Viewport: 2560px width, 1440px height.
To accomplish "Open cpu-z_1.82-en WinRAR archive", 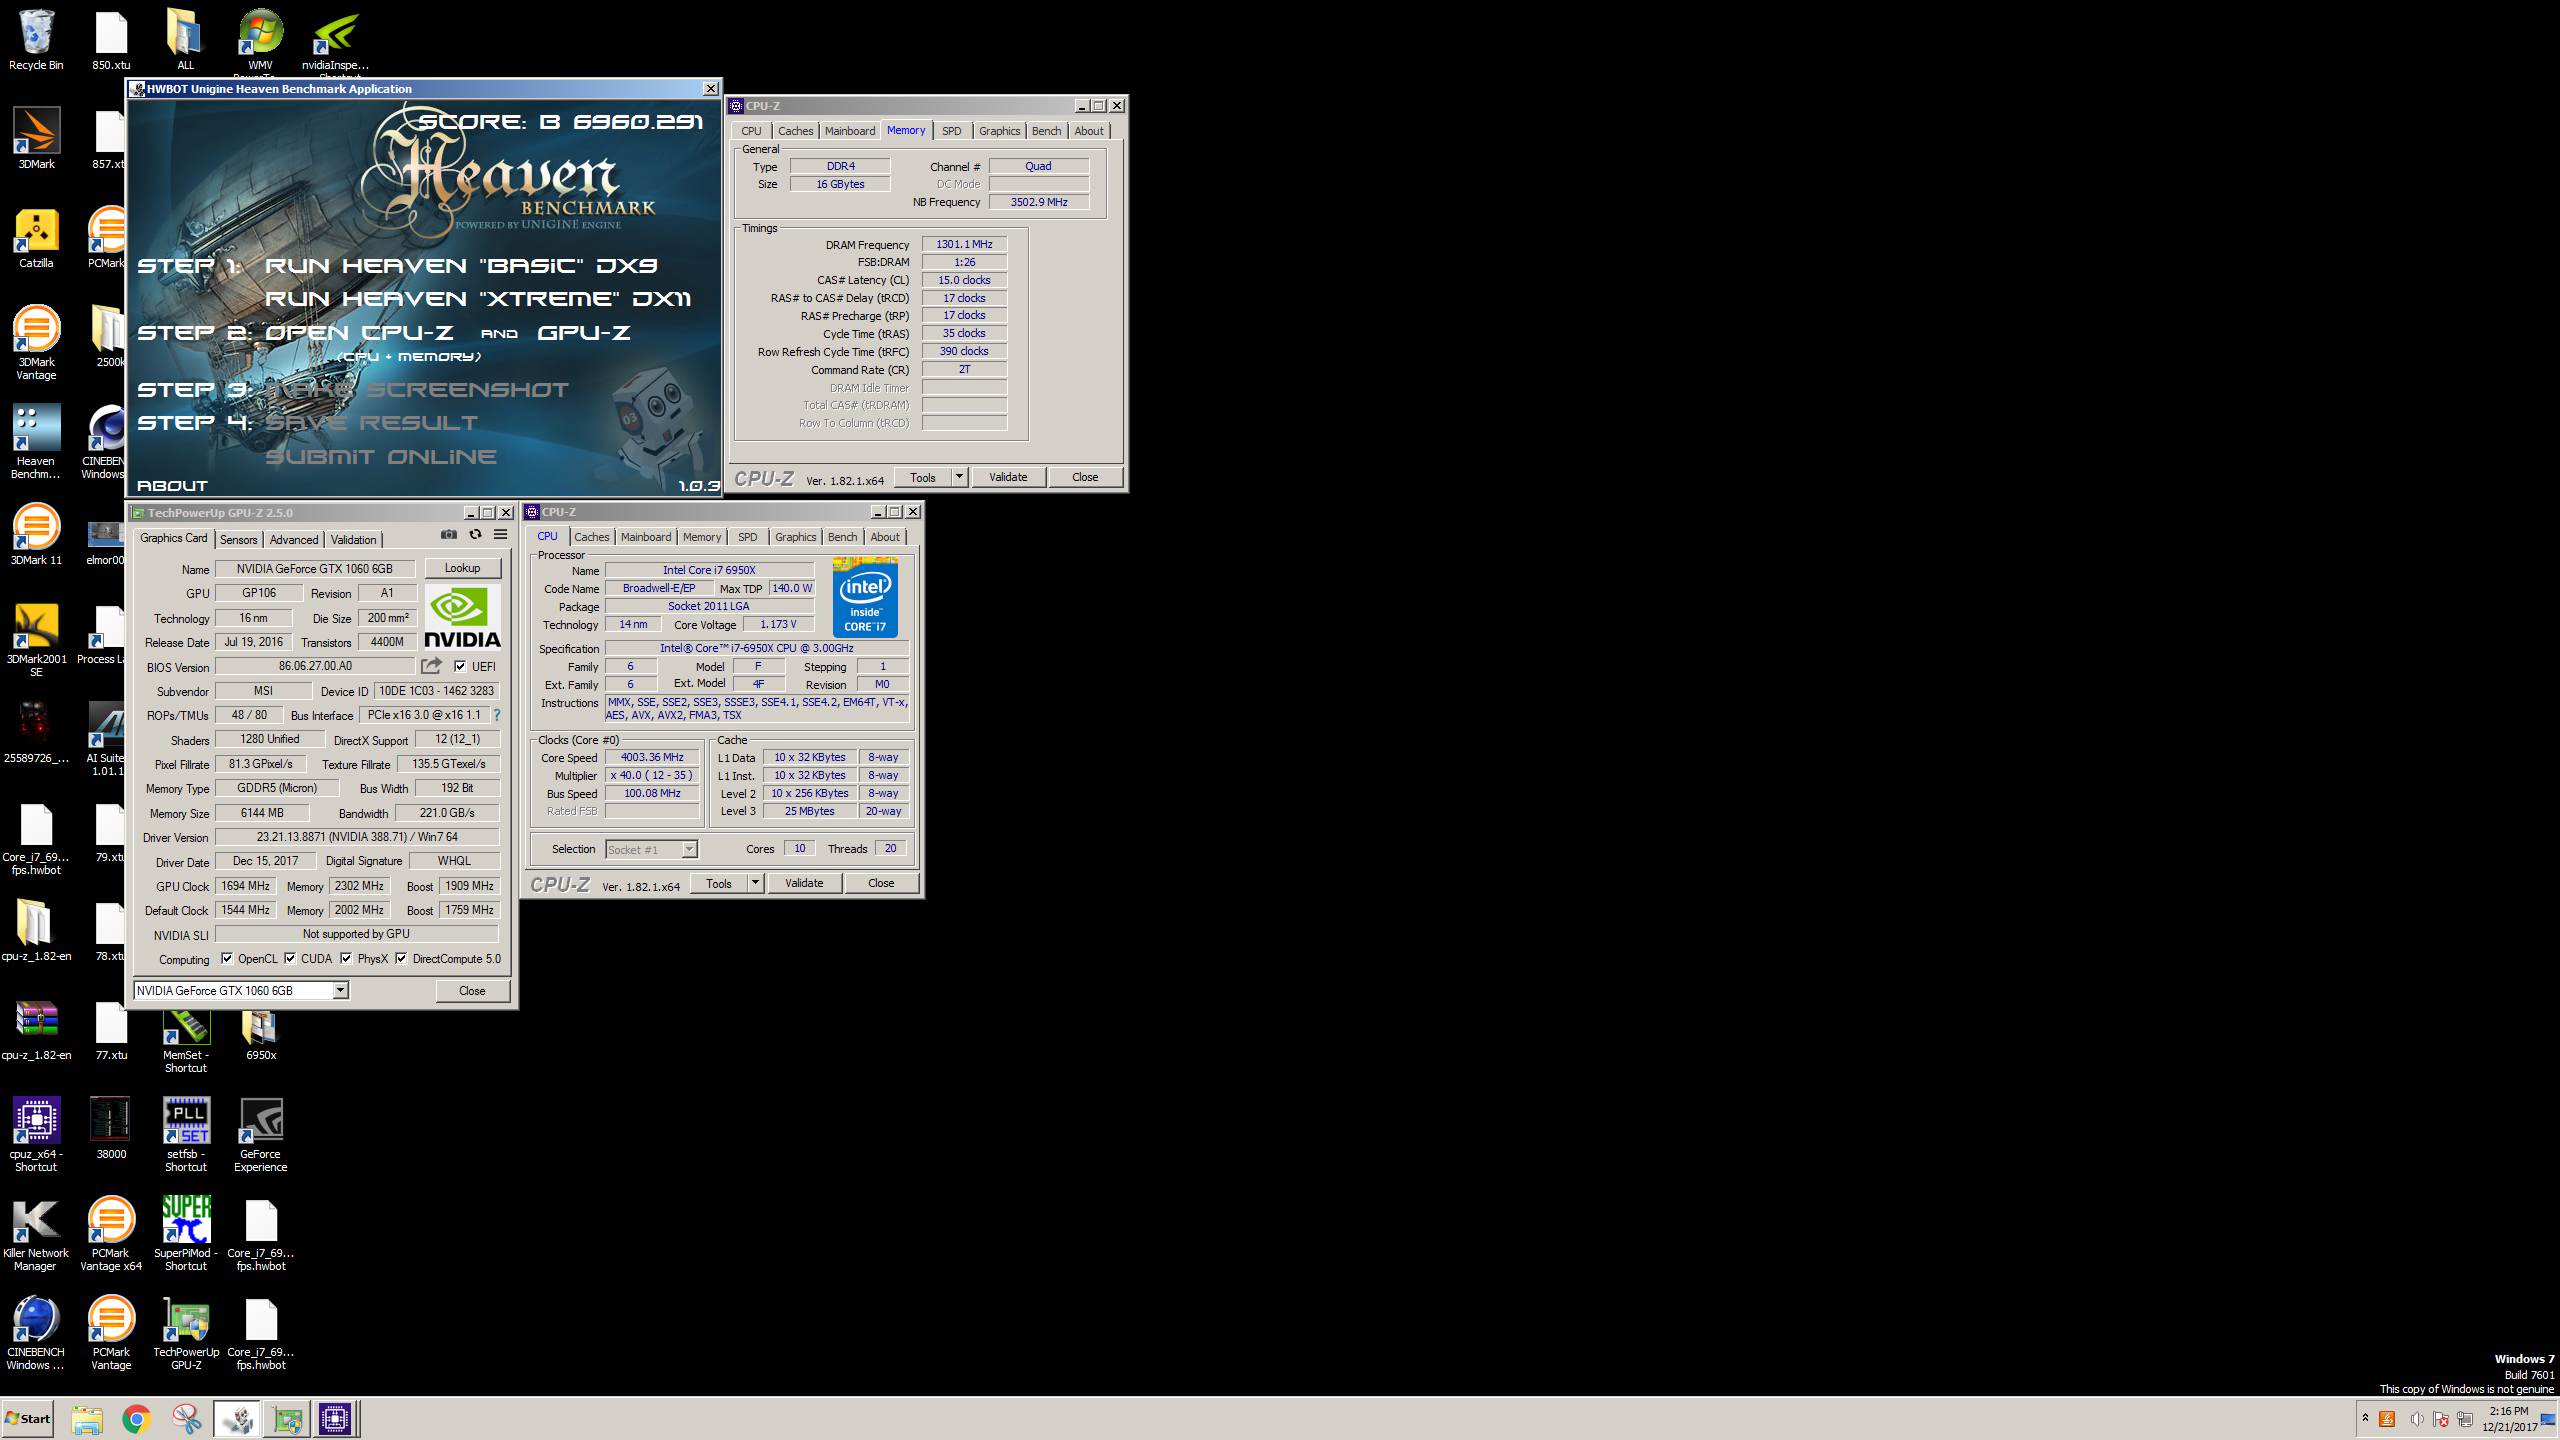I will tap(36, 1030).
